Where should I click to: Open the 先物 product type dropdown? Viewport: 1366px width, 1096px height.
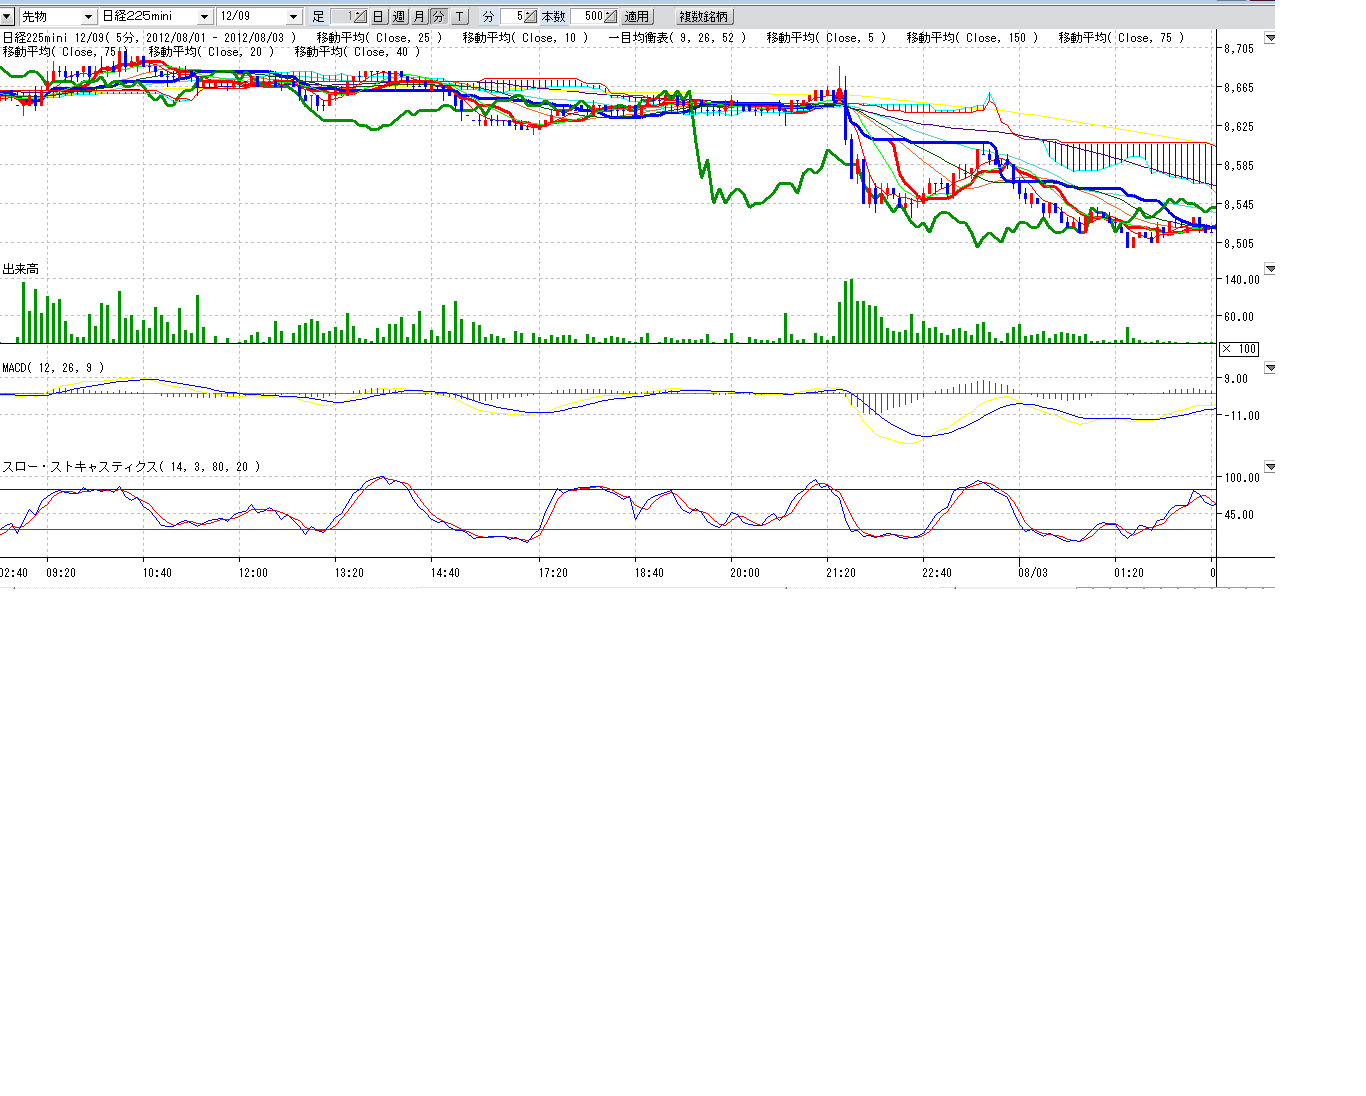point(88,17)
